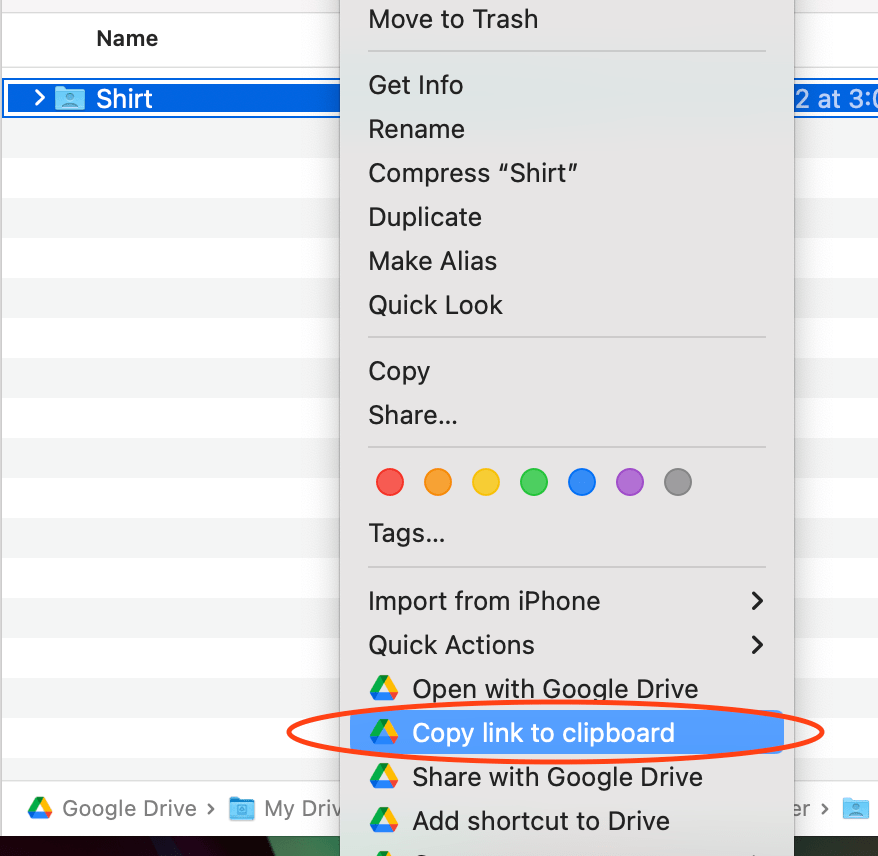
Task: Select "Copy link to clipboard"
Action: pos(543,733)
